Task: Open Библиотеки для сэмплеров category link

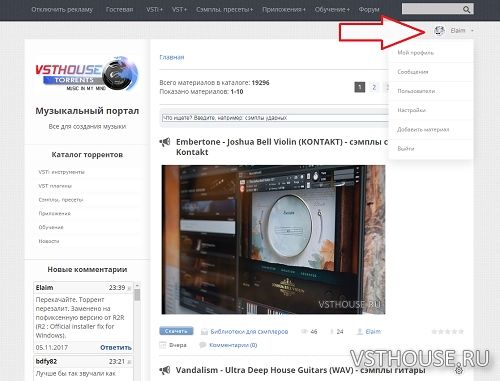Action: tap(249, 331)
